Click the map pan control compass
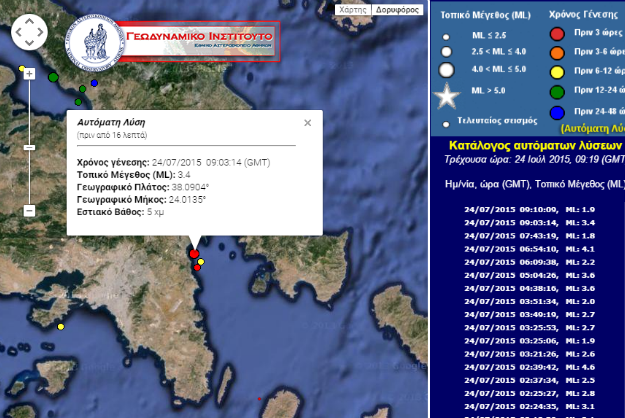This screenshot has width=625, height=418. pos(29,32)
